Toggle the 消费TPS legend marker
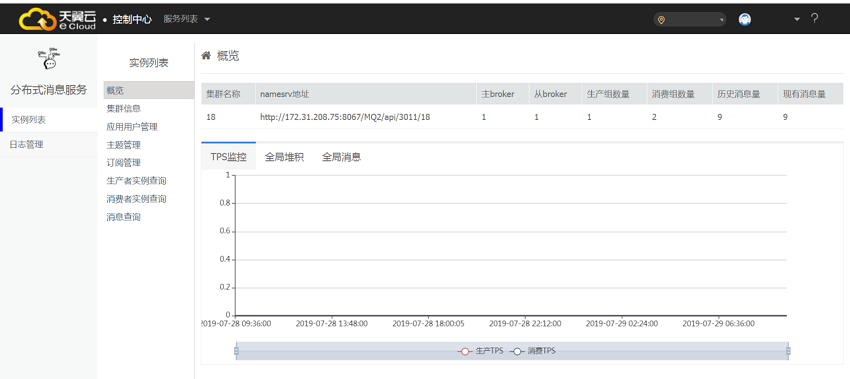This screenshot has width=850, height=379. 517,351
